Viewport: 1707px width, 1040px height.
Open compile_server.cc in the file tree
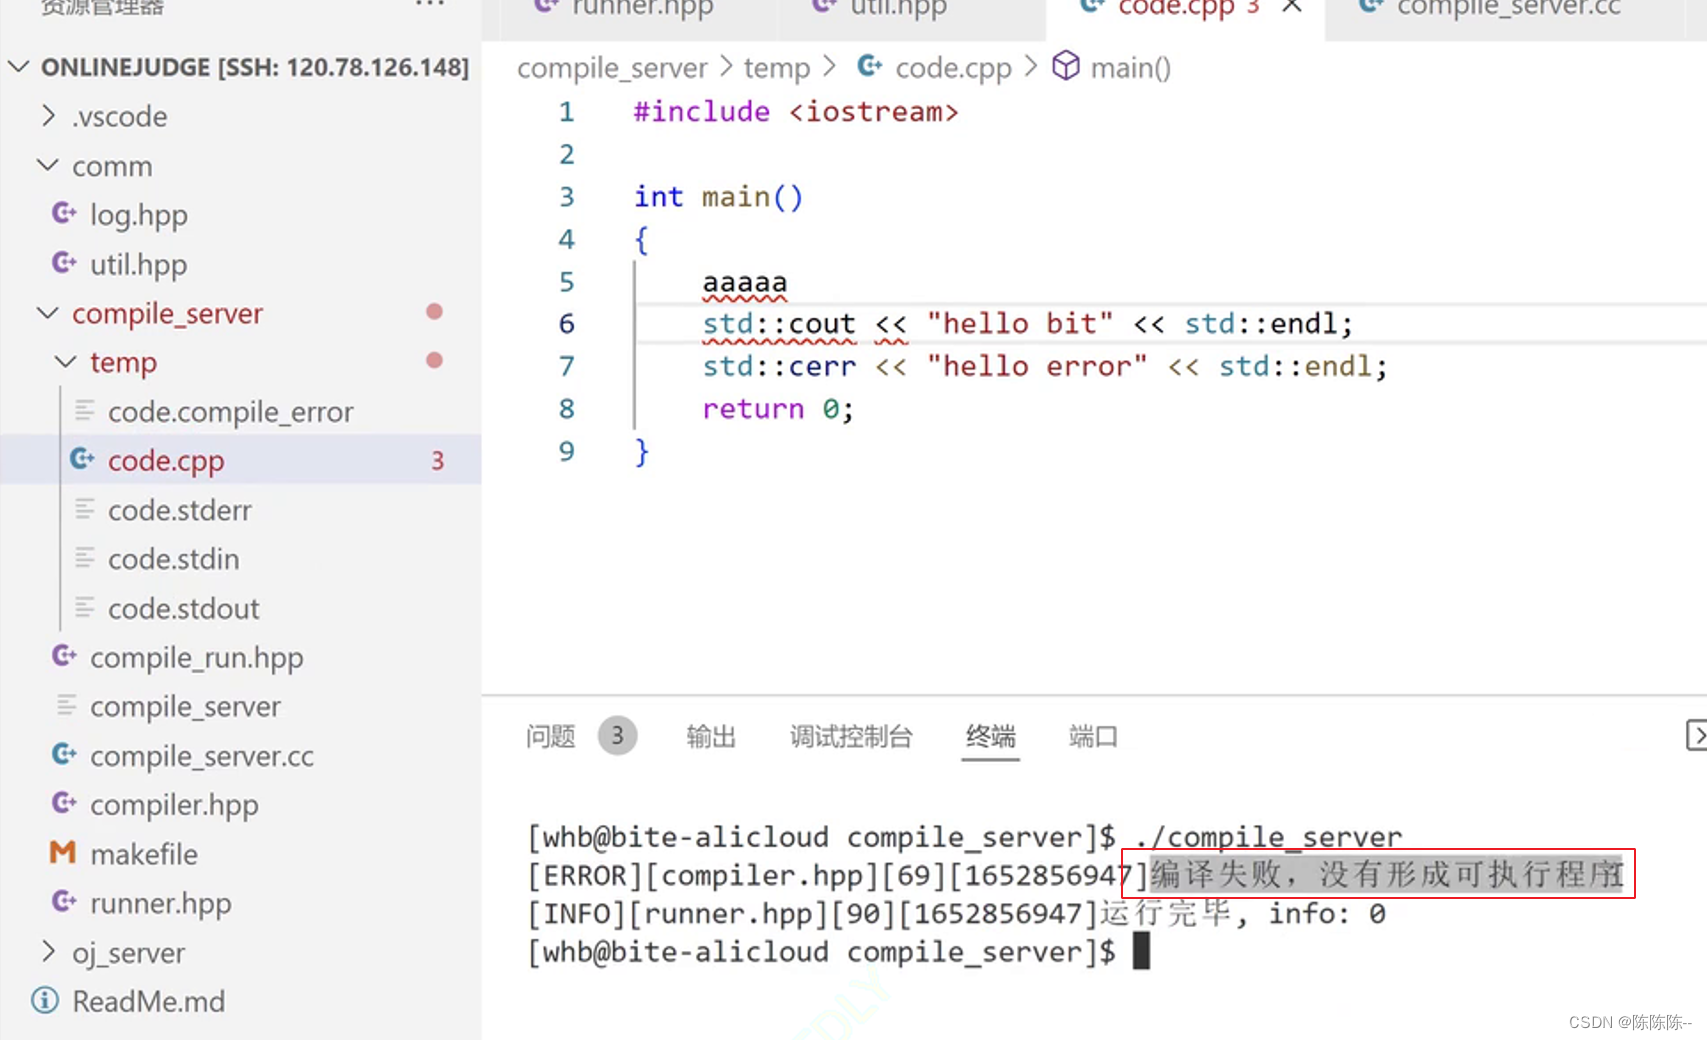[x=202, y=756]
